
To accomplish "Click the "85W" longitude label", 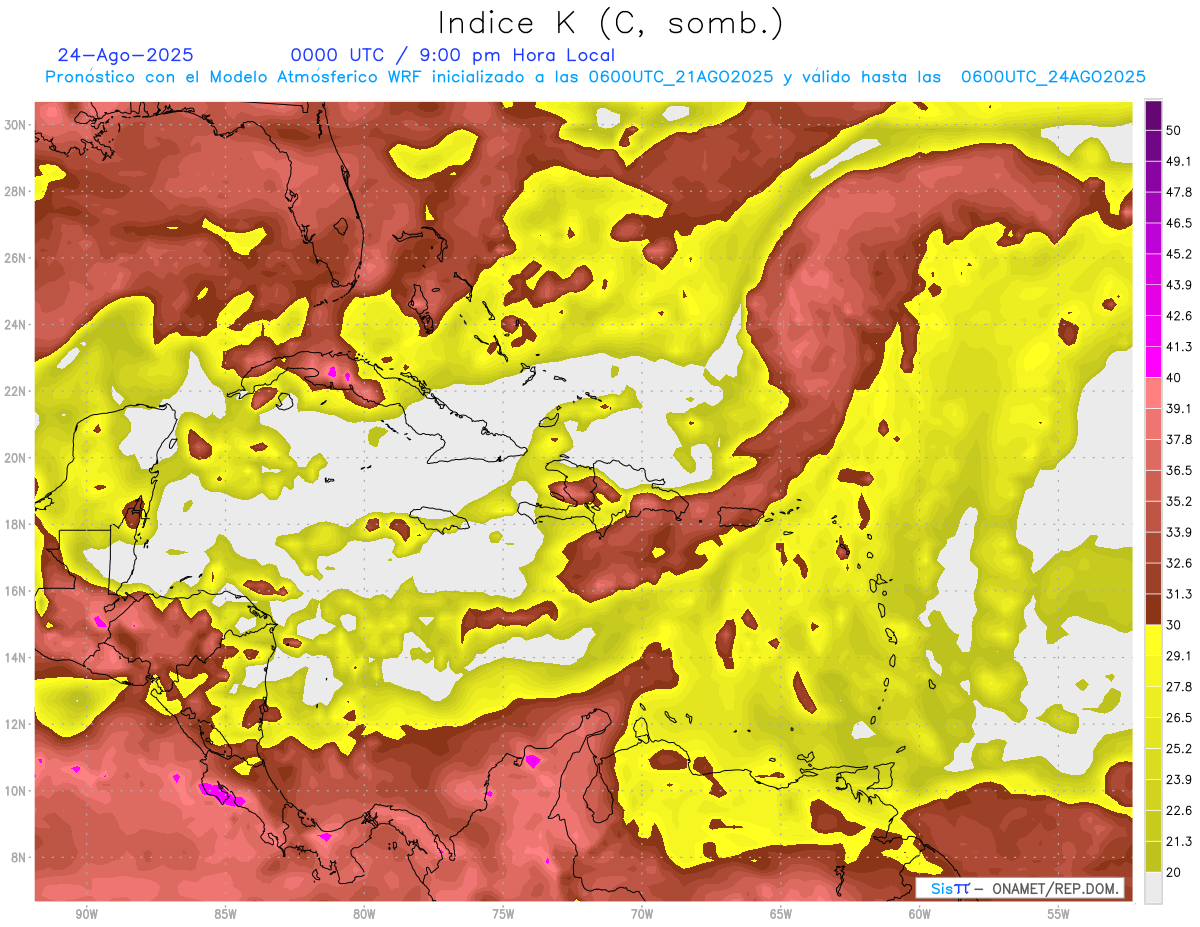I will 225,915.
